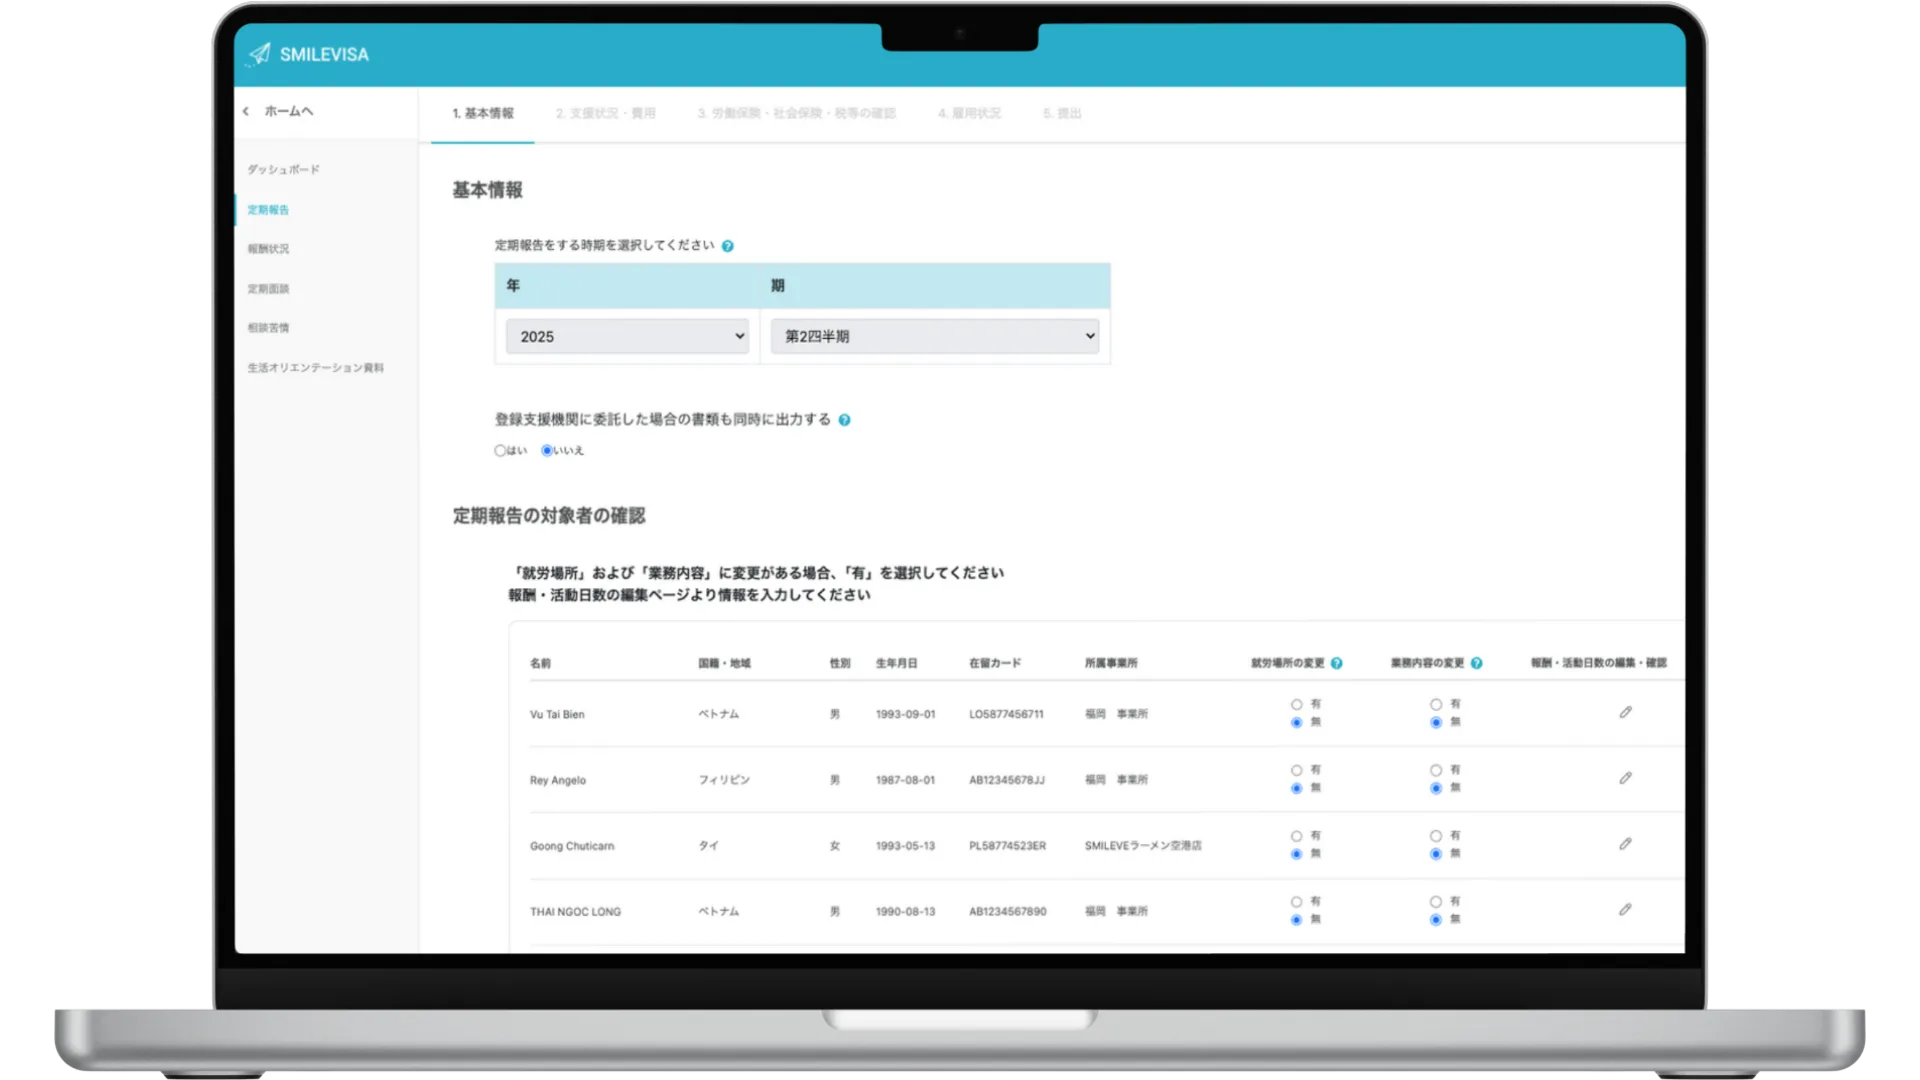Click edit pencil for THAI NGOC LONG
The width and height of the screenshot is (1920, 1080).
pyautogui.click(x=1625, y=910)
